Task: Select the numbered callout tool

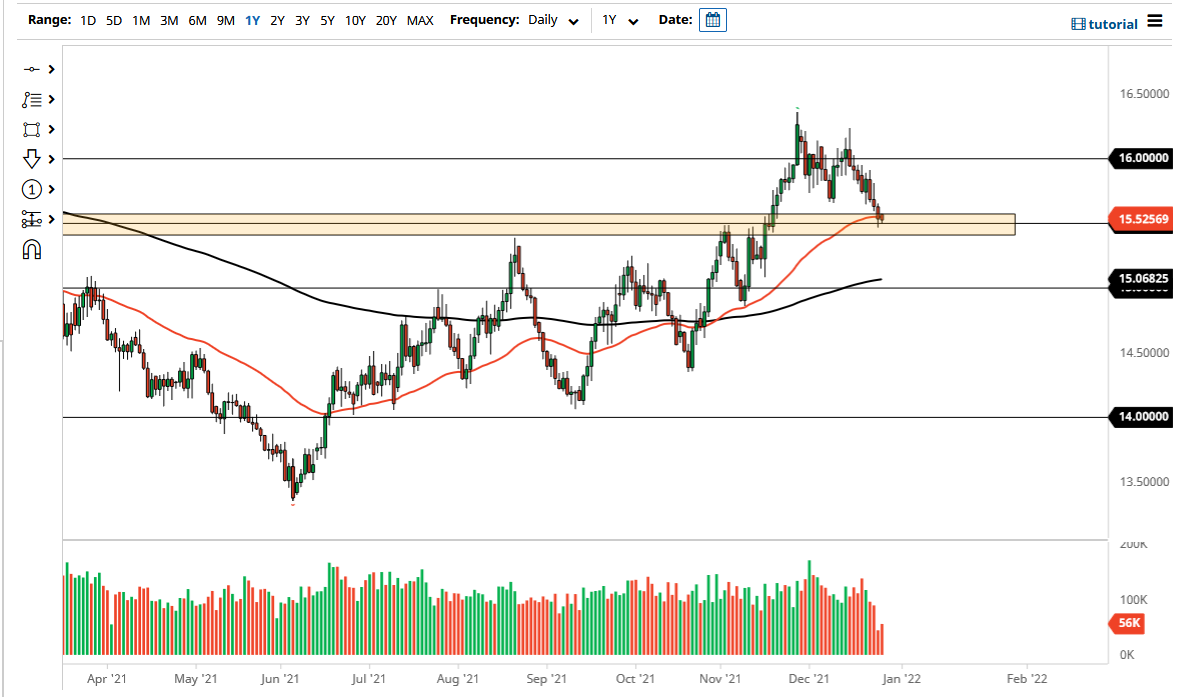Action: (32, 189)
